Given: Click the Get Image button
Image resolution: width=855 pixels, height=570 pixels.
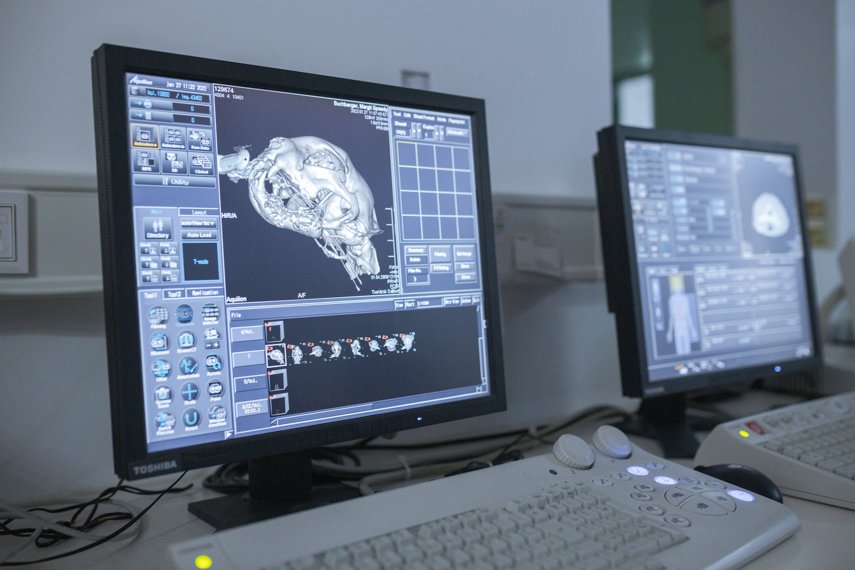Looking at the screenshot, I should point(465,254).
